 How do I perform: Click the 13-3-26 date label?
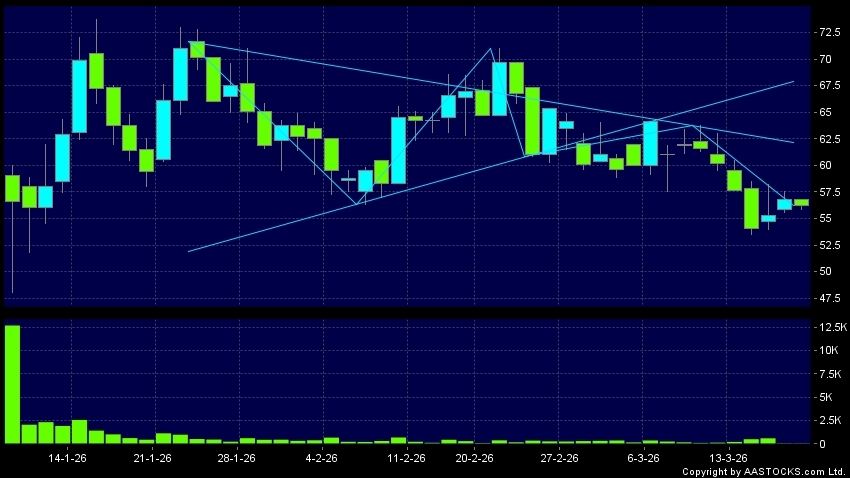[728, 458]
